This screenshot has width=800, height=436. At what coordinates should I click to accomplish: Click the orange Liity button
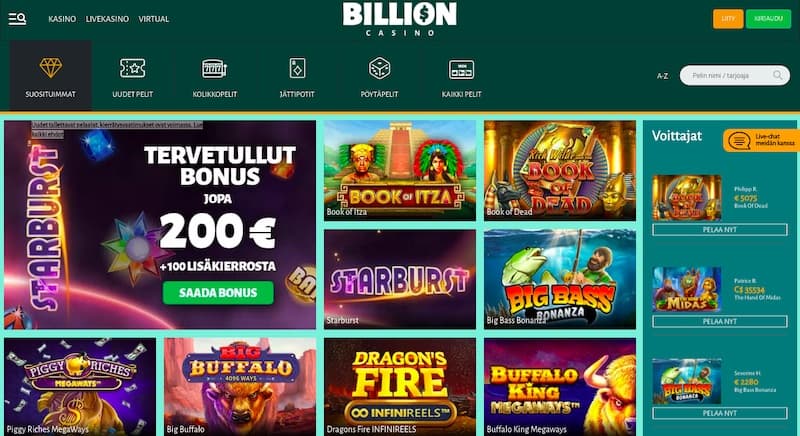pos(728,19)
